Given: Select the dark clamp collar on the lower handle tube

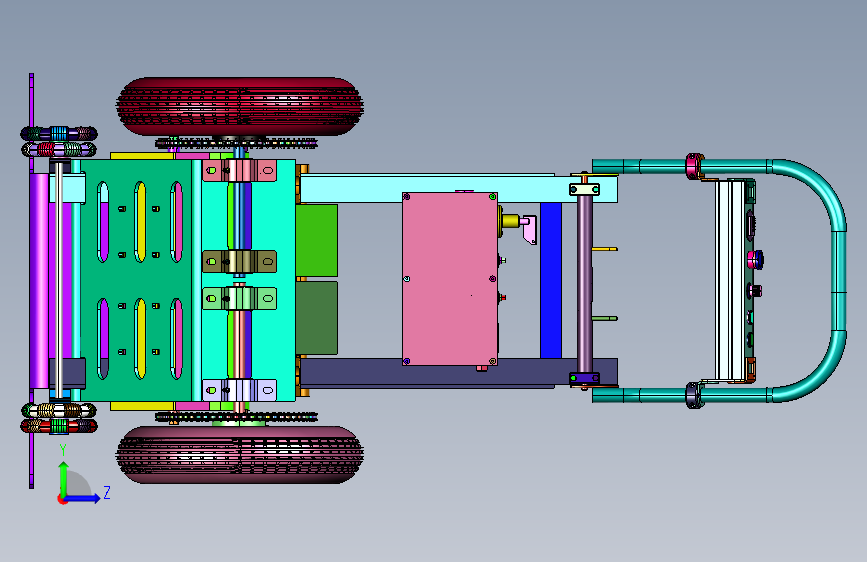Looking at the screenshot, I should (x=693, y=396).
